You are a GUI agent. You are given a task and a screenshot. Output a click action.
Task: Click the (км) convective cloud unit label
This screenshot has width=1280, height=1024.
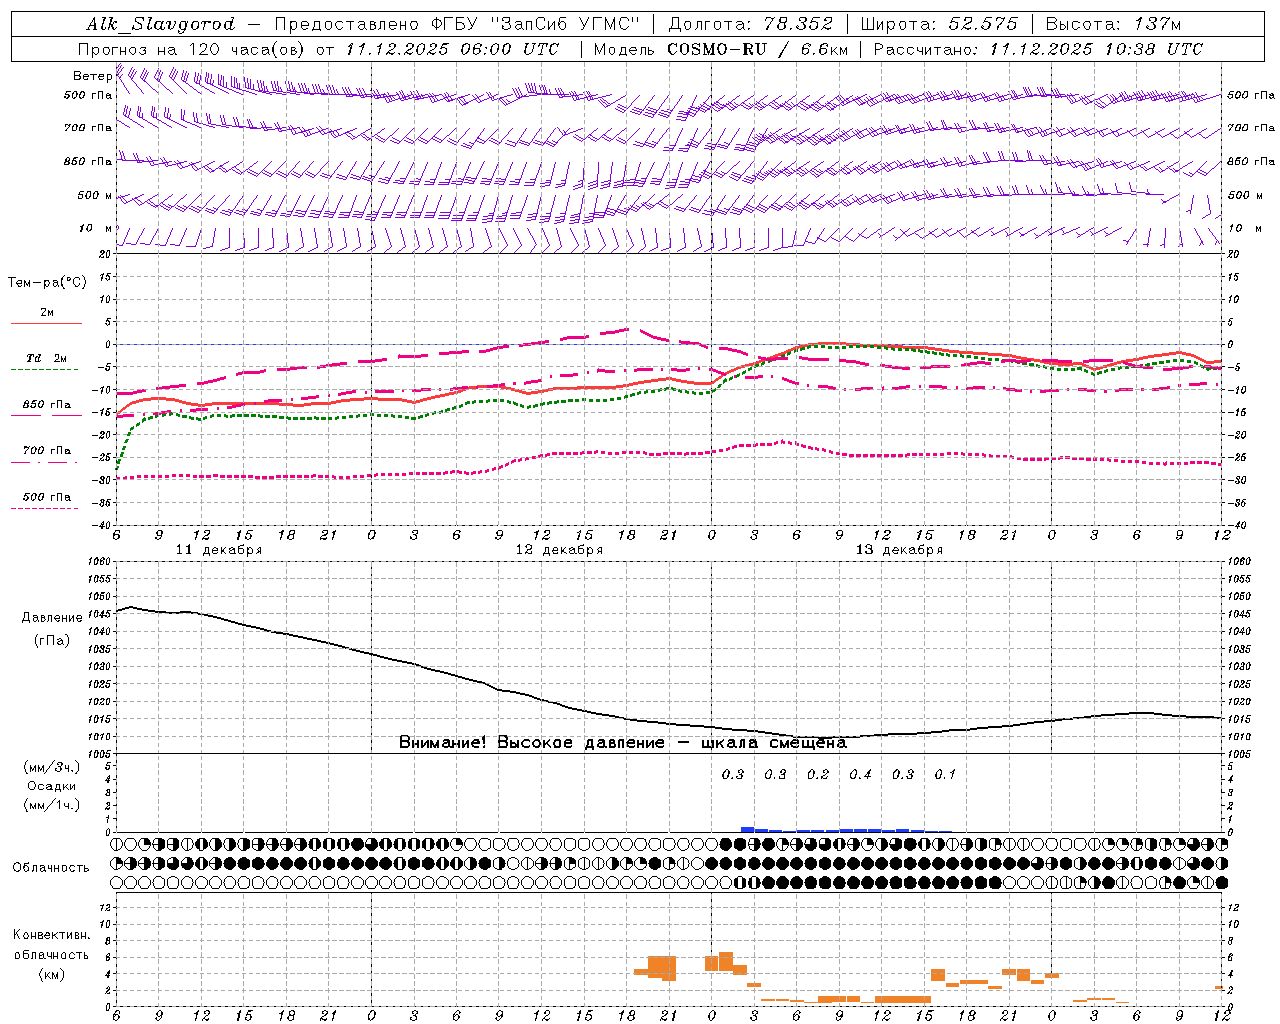(x=51, y=974)
